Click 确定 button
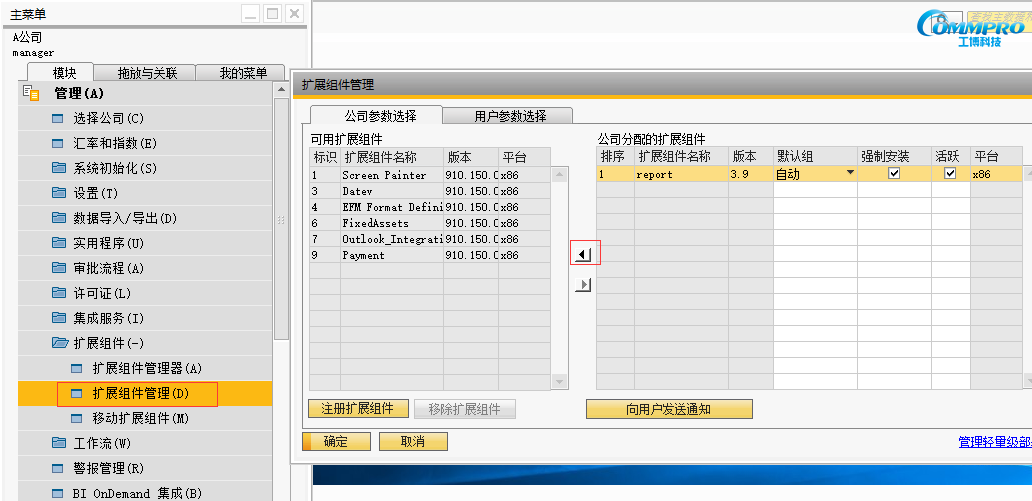The image size is (1032, 501). (x=336, y=441)
